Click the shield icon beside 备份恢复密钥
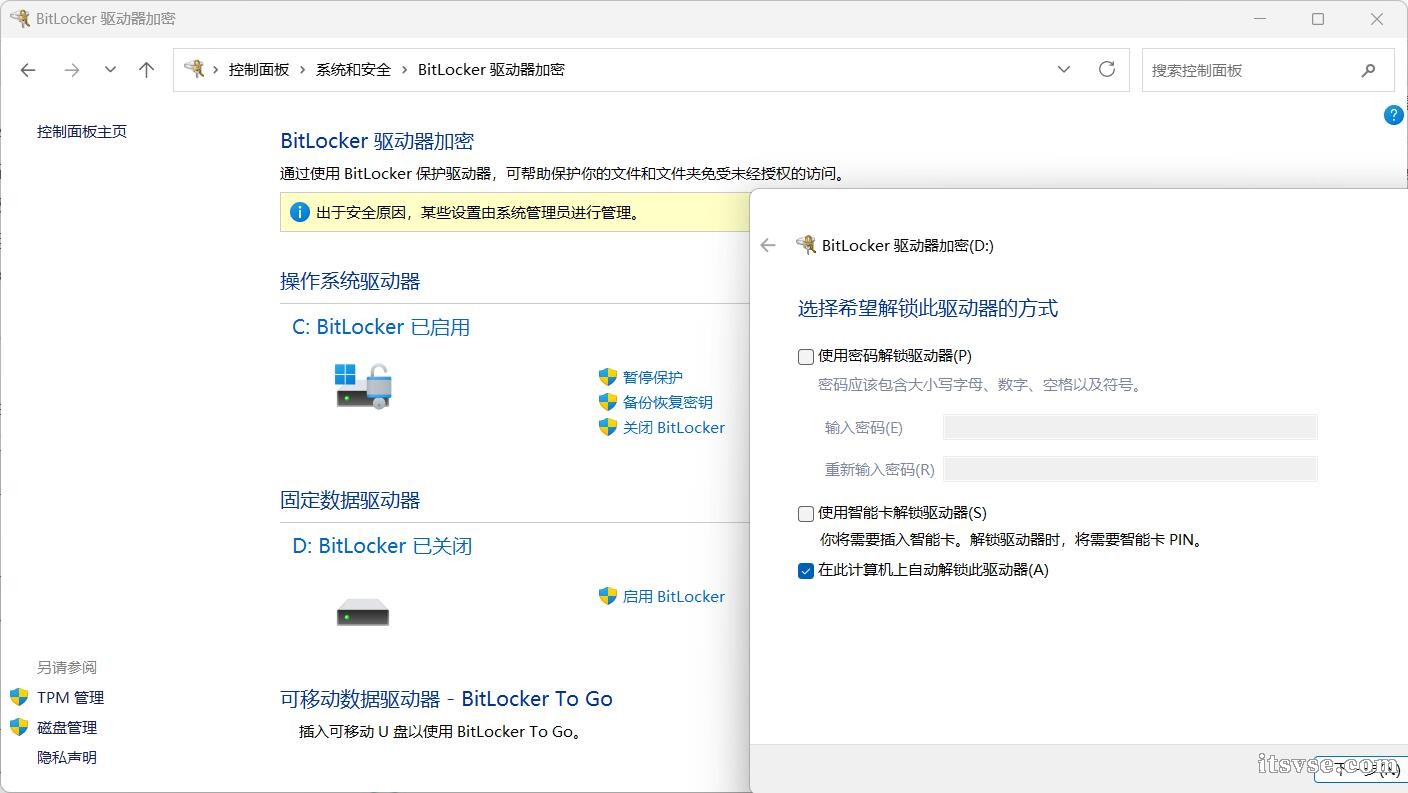Screen dimensions: 1408x793 pos(608,402)
